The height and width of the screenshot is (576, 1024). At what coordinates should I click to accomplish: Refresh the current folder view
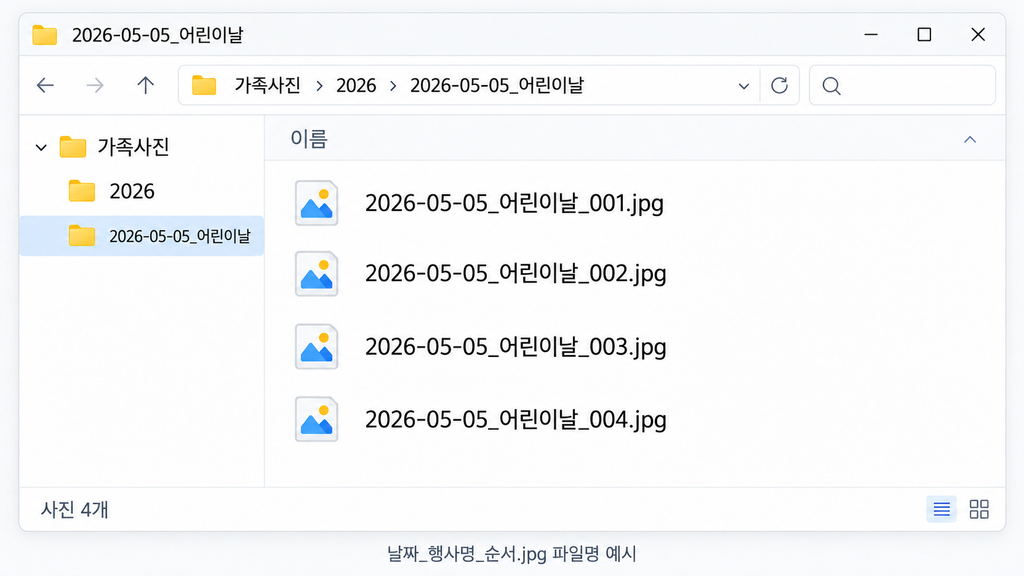779,85
